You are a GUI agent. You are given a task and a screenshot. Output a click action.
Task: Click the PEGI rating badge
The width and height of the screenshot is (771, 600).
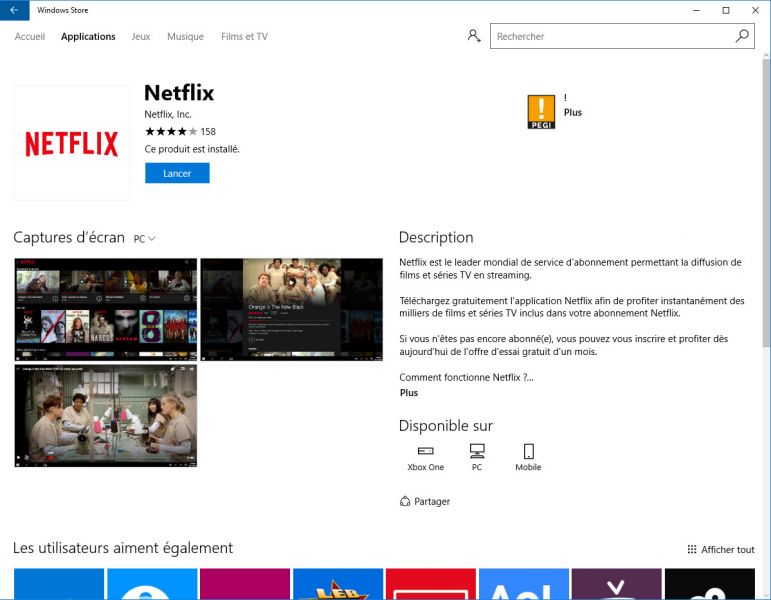541,112
